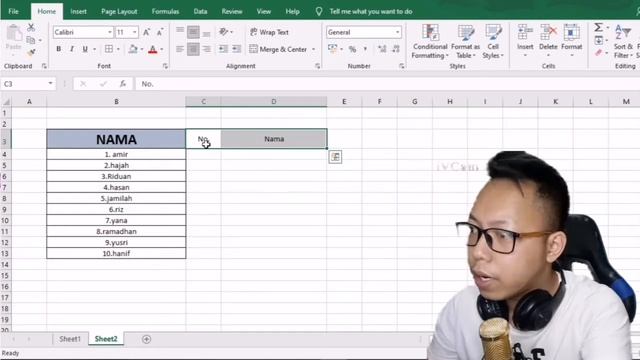Apply Comma Style
This screenshot has width=640, height=360.
[365, 49]
